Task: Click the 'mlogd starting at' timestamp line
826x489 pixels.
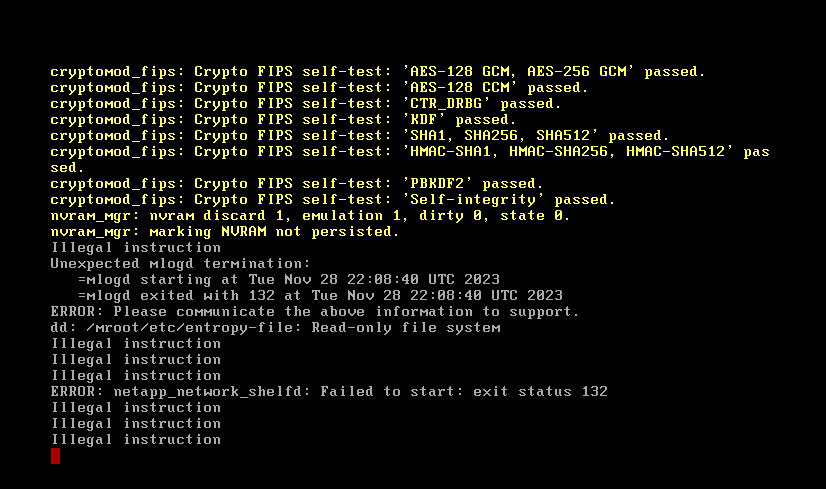Action: (288, 280)
